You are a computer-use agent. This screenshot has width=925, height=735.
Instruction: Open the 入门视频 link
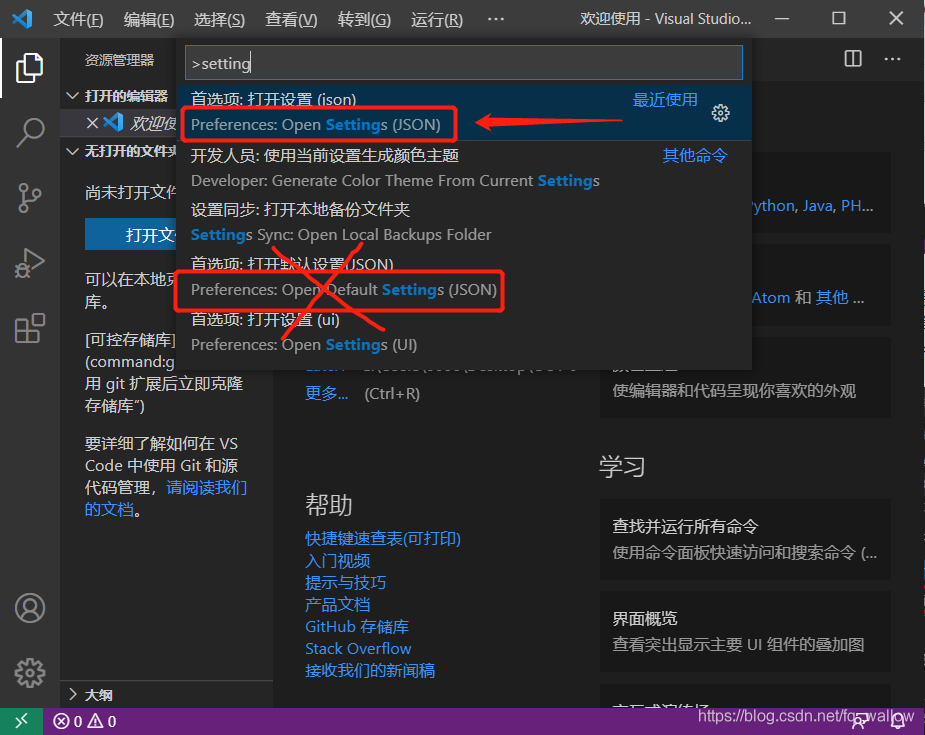click(337, 560)
